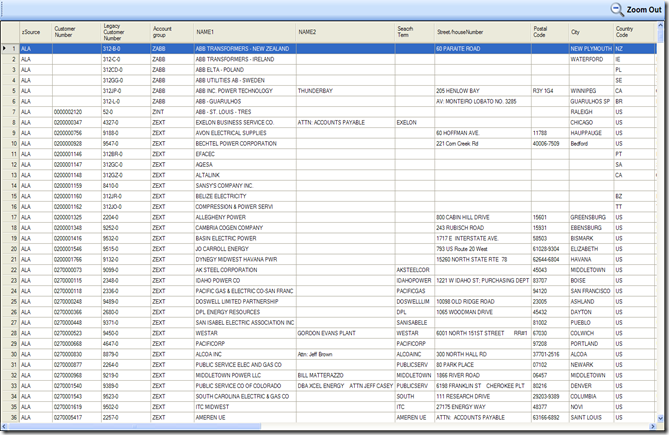Click cell ATTN: ACCOUNTS PAYABLE in NAME2
The height and width of the screenshot is (435, 669).
point(346,122)
